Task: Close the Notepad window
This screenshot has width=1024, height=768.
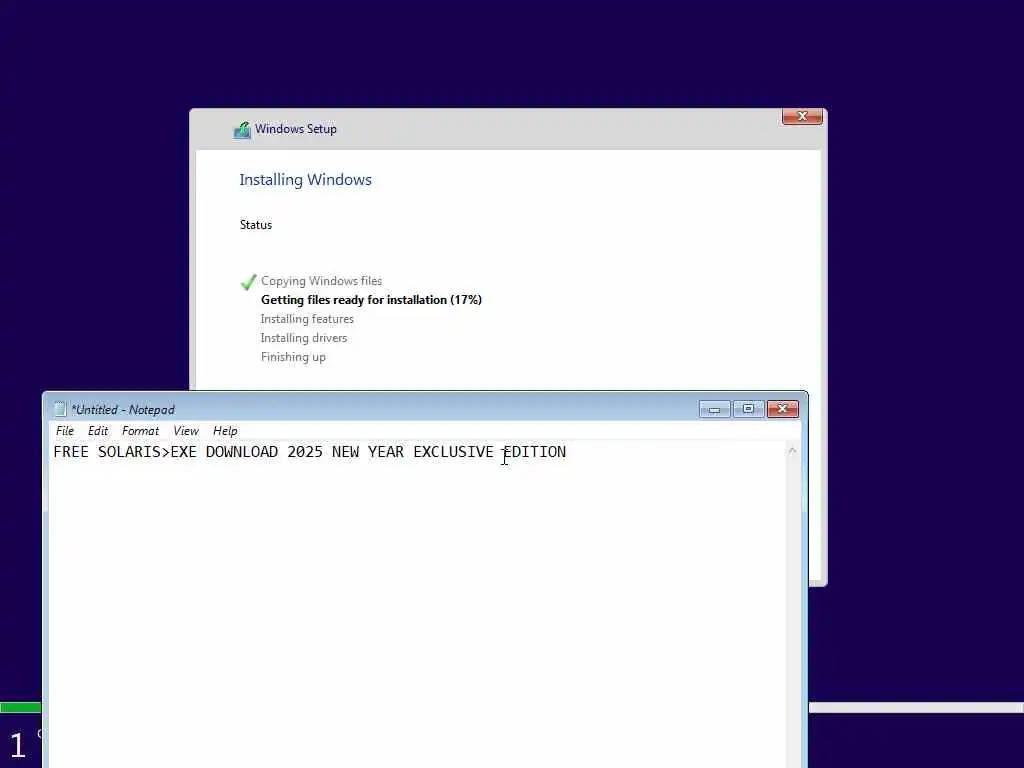Action: 782,409
